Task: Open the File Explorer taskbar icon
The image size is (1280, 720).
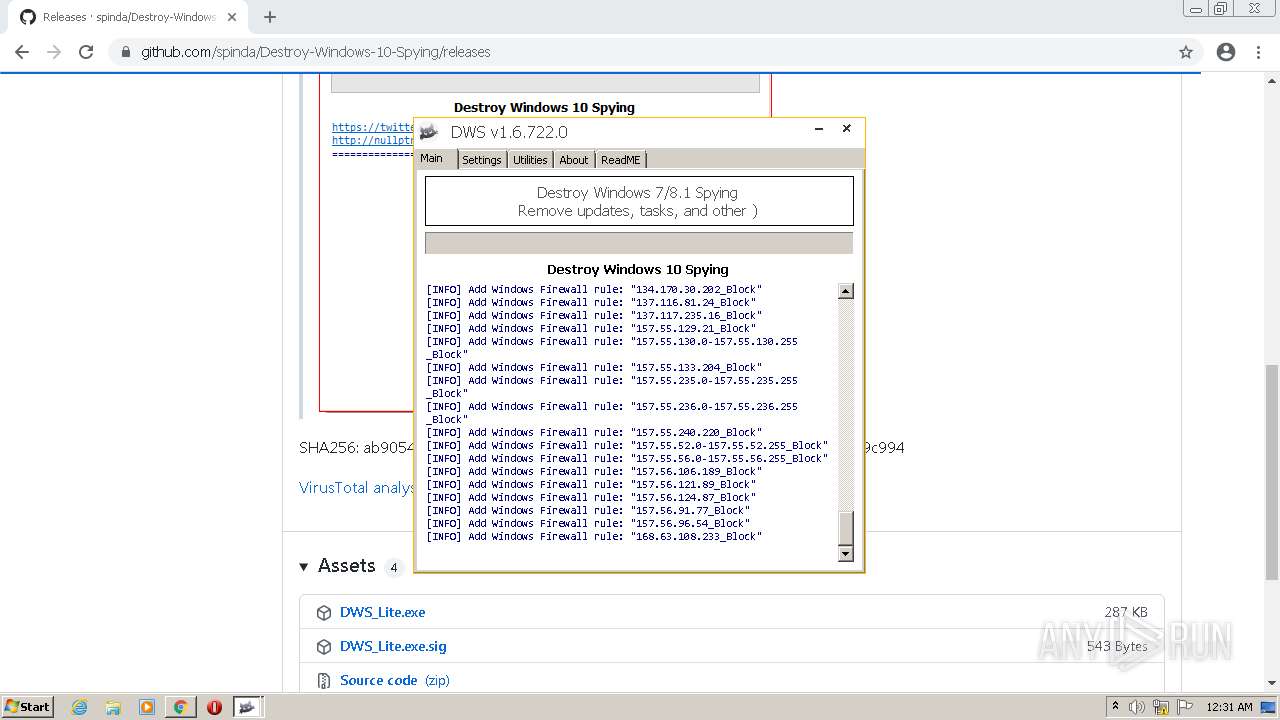Action: [113, 707]
